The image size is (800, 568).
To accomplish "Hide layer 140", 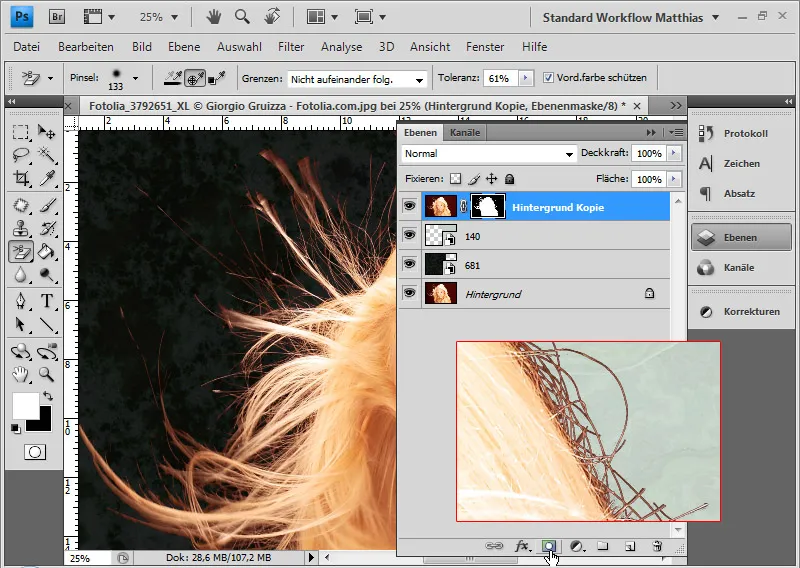I will (x=409, y=235).
